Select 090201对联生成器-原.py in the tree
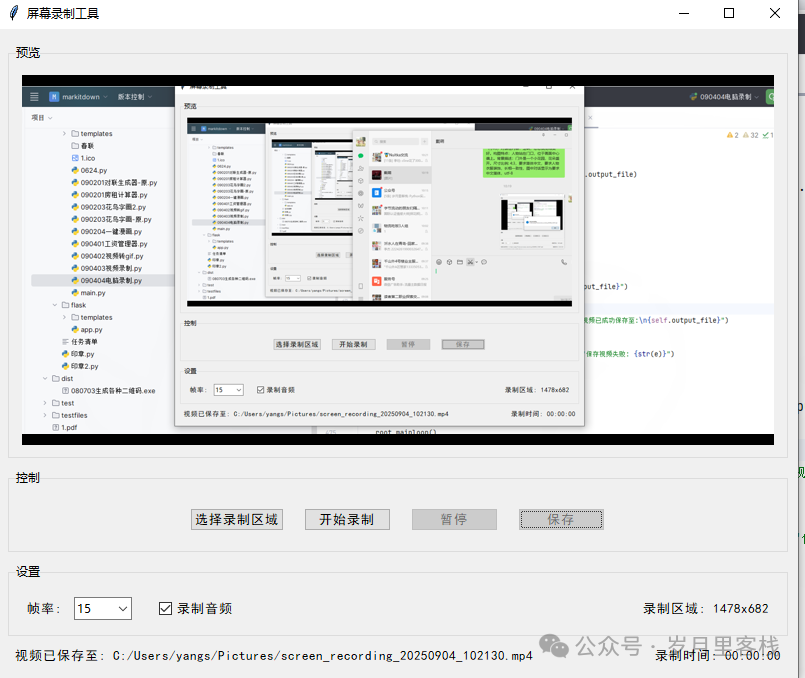 click(114, 182)
